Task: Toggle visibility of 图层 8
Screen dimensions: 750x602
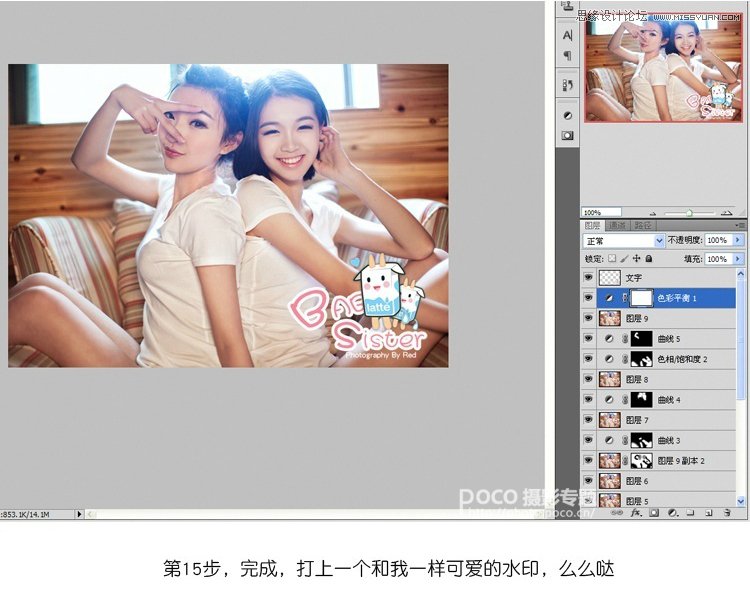Action: (x=588, y=379)
